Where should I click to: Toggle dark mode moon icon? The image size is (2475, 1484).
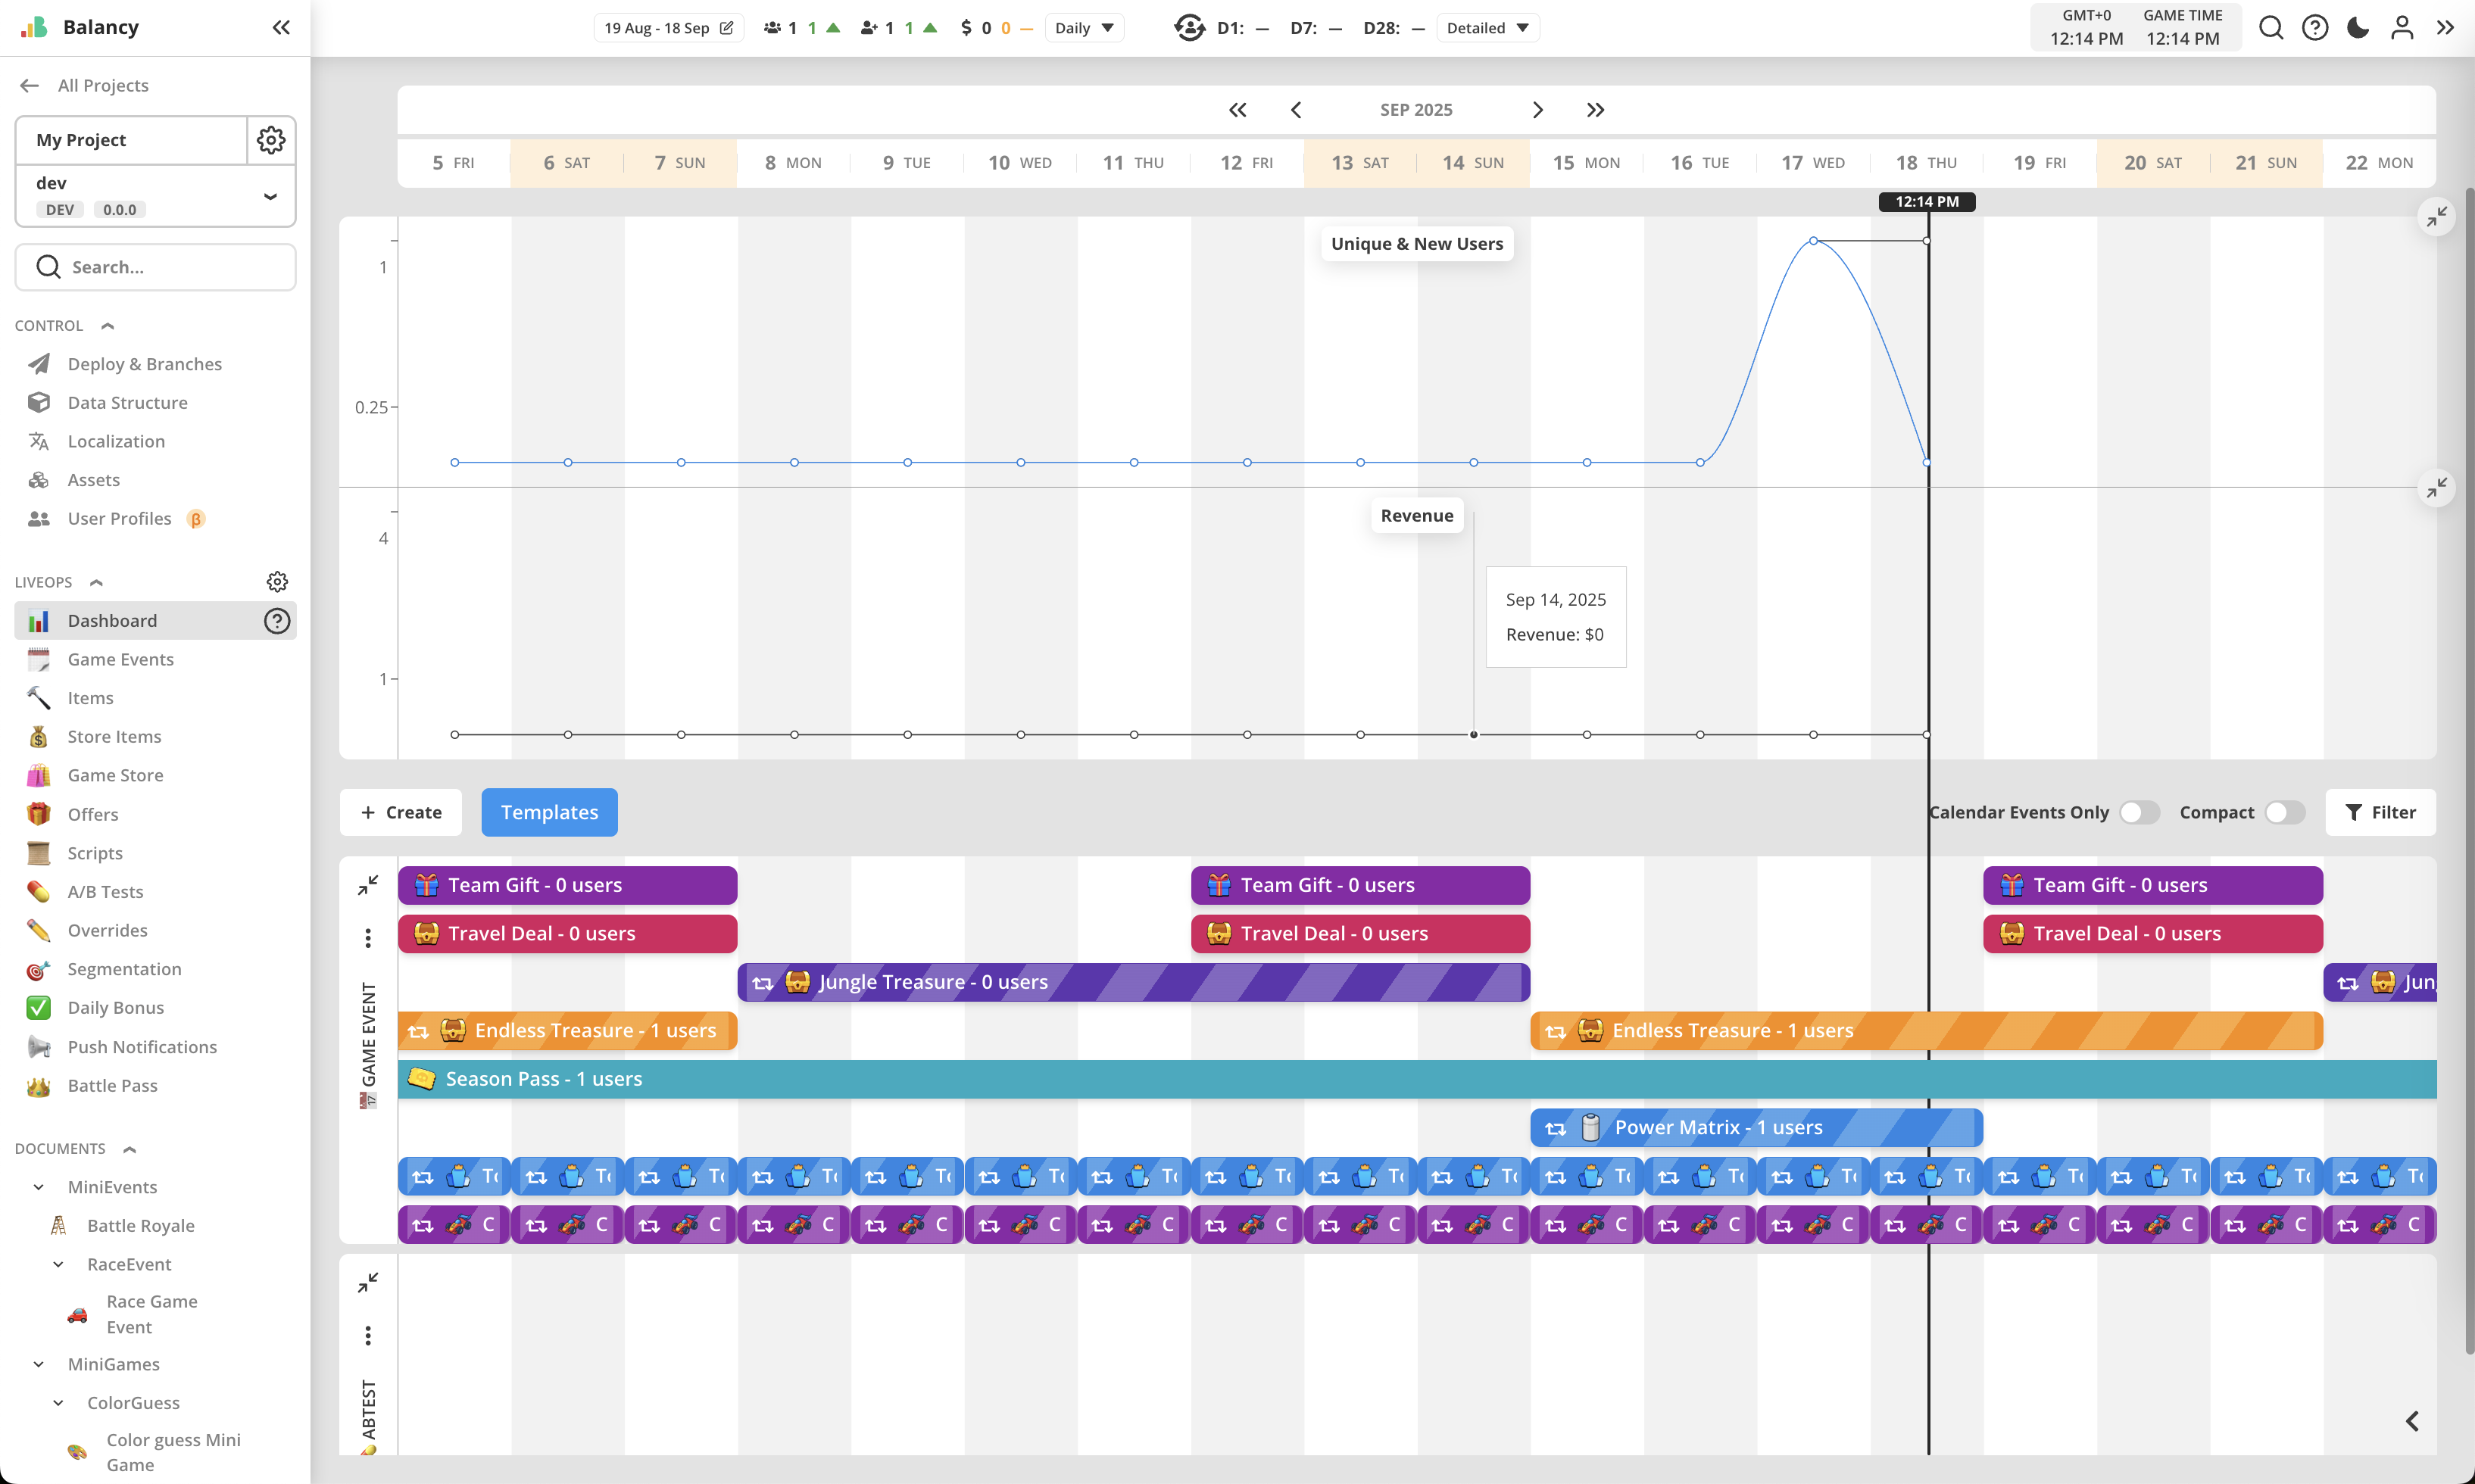pos(2358,27)
